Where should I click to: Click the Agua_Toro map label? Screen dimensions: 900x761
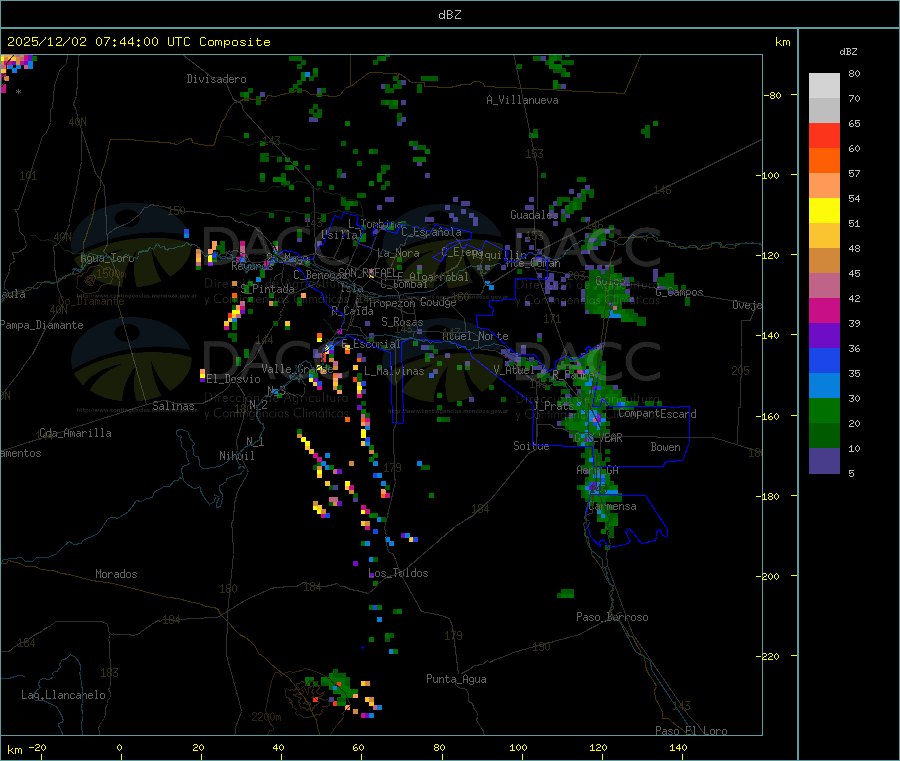(x=107, y=258)
